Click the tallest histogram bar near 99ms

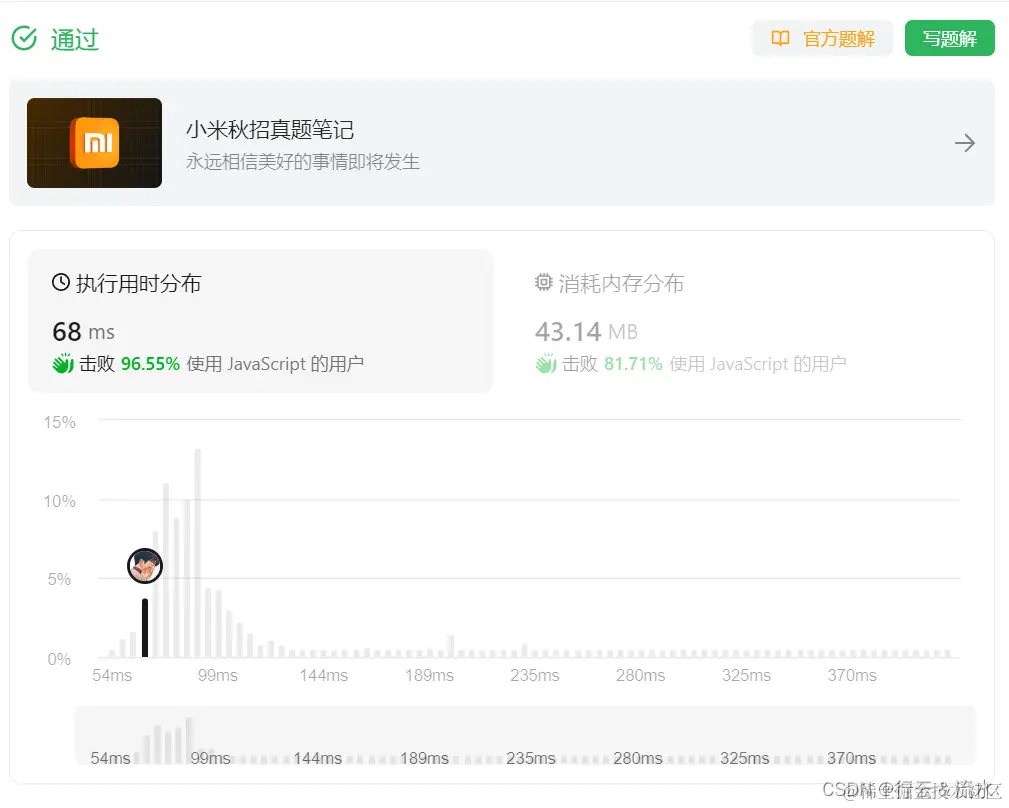pos(198,553)
